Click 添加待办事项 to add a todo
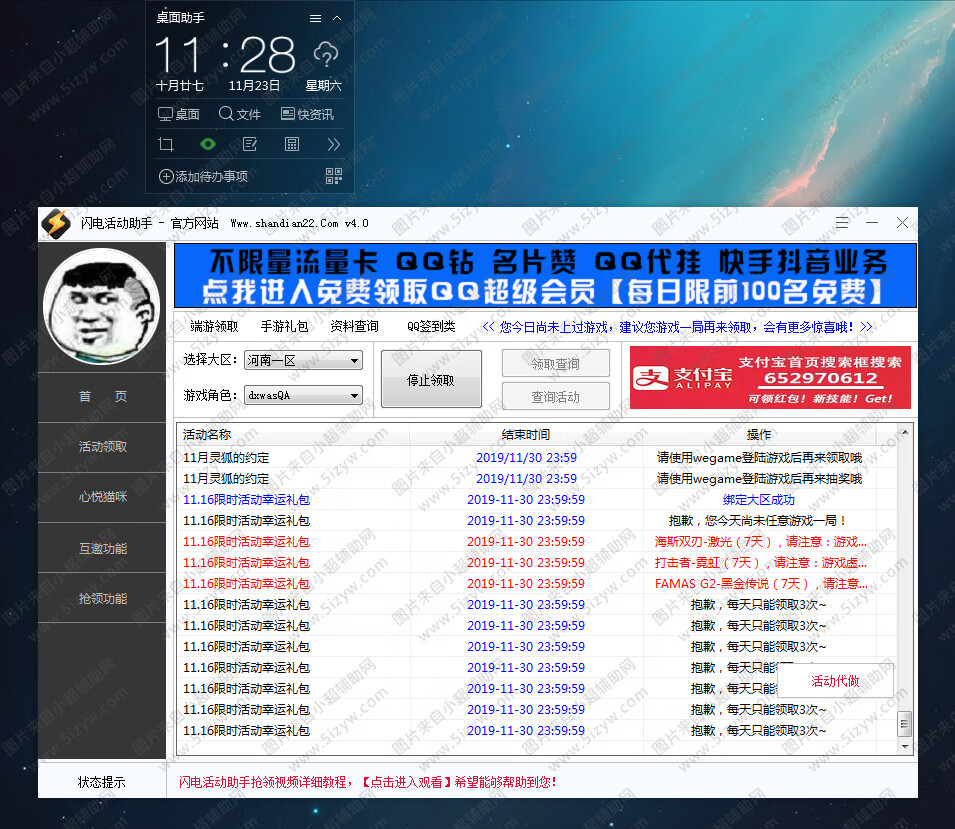The image size is (955, 829). pos(203,177)
